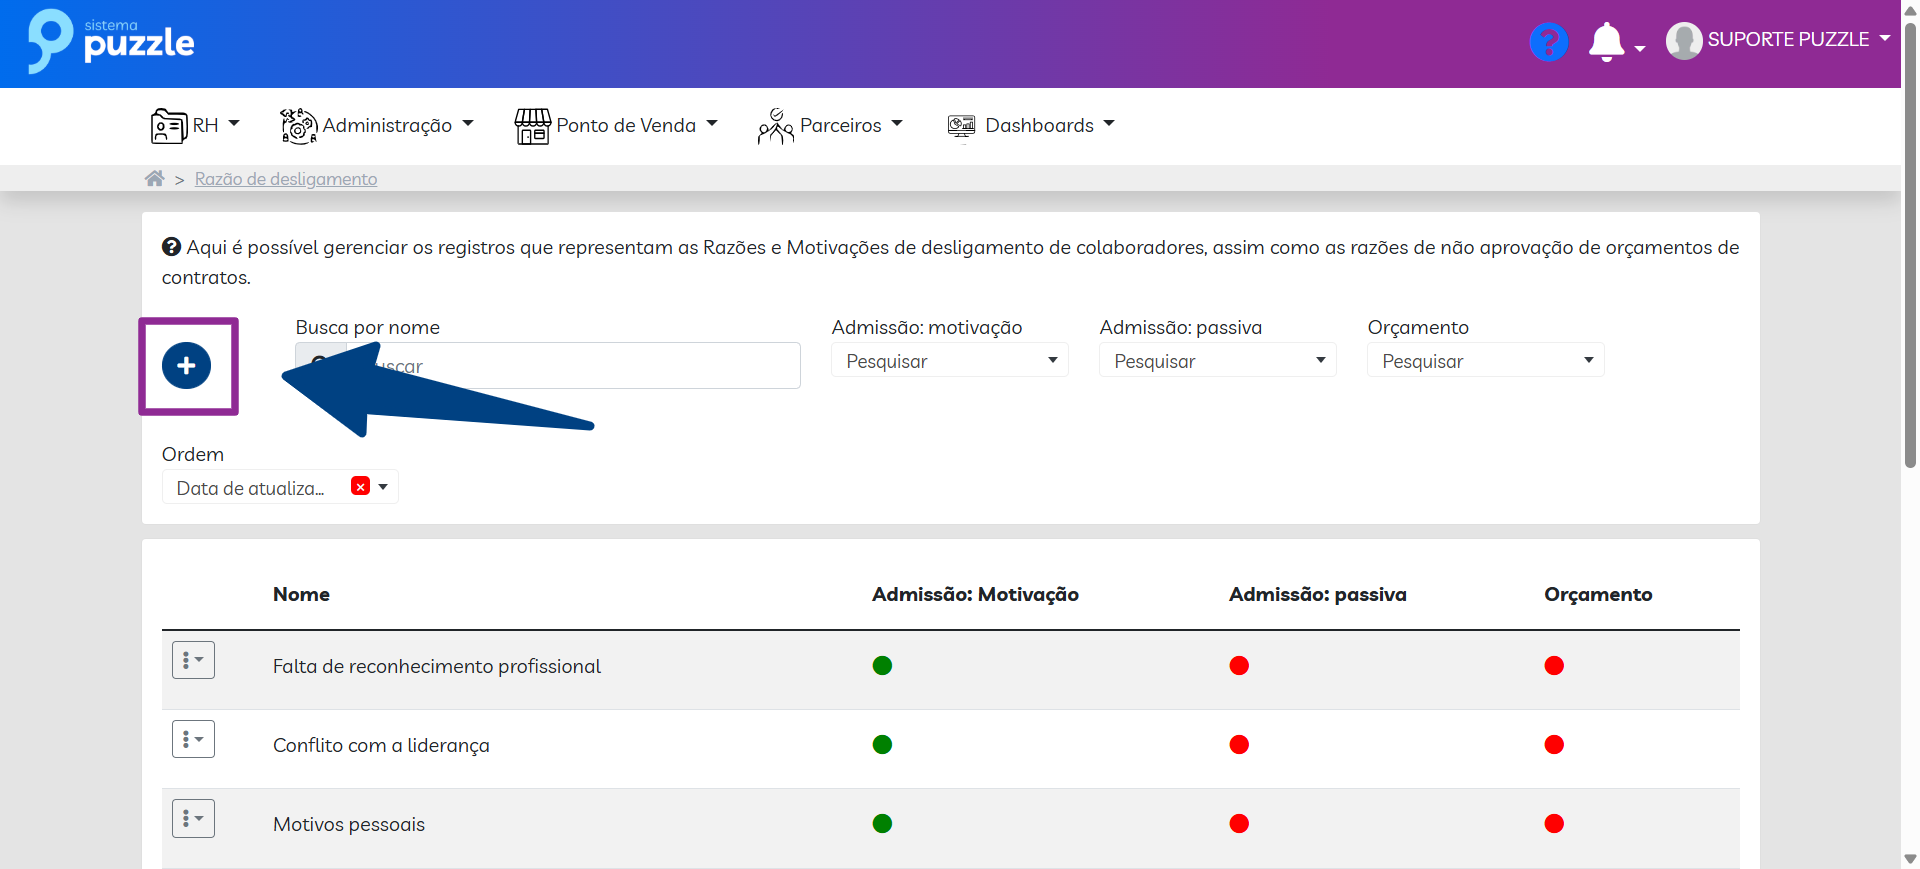The width and height of the screenshot is (1920, 869).
Task: Click the Razão de desligamento breadcrumb link
Action: point(286,179)
